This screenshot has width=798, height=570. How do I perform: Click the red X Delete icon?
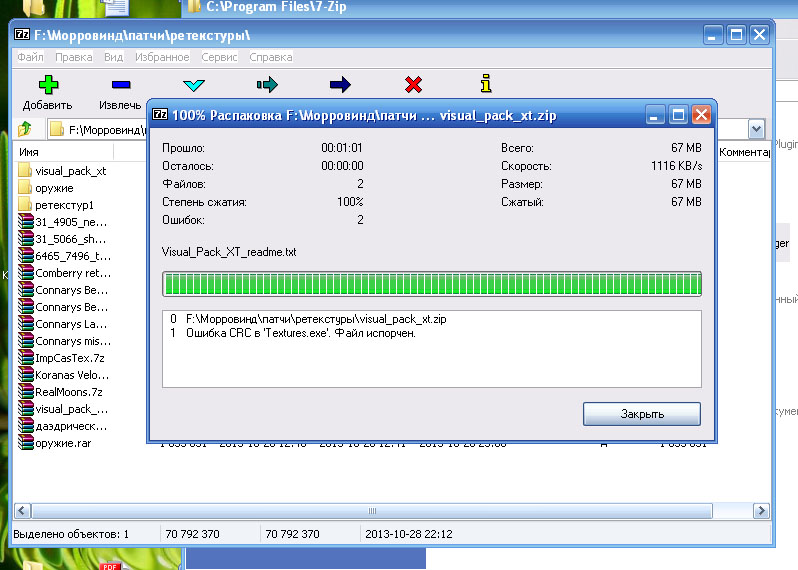pyautogui.click(x=413, y=84)
